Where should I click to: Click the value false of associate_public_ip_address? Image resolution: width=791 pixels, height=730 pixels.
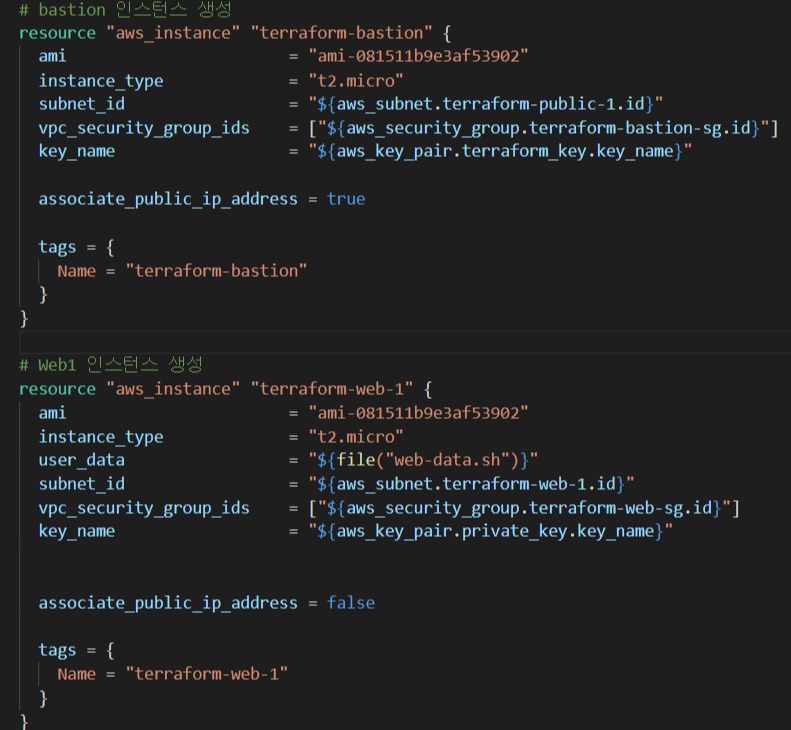pyautogui.click(x=351, y=603)
